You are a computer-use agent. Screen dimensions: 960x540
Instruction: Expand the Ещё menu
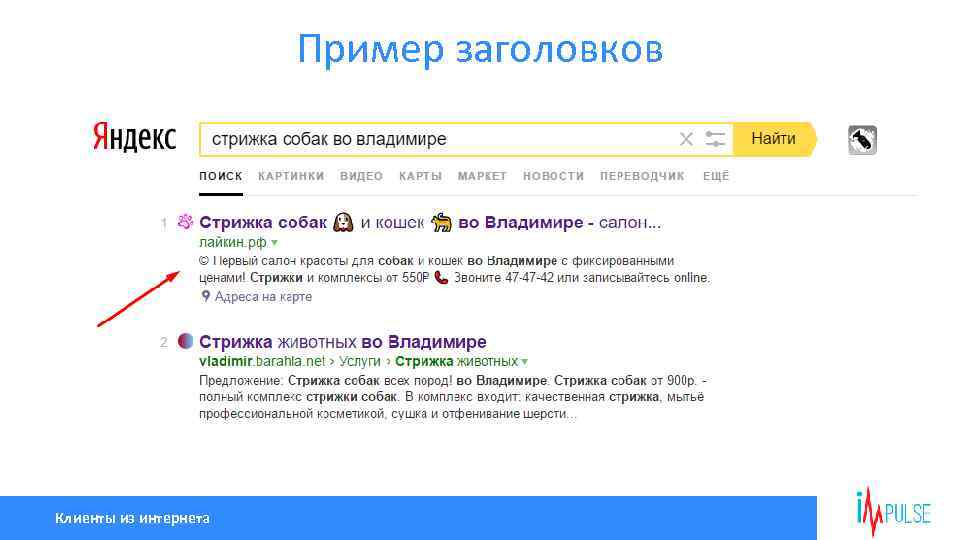[x=716, y=176]
